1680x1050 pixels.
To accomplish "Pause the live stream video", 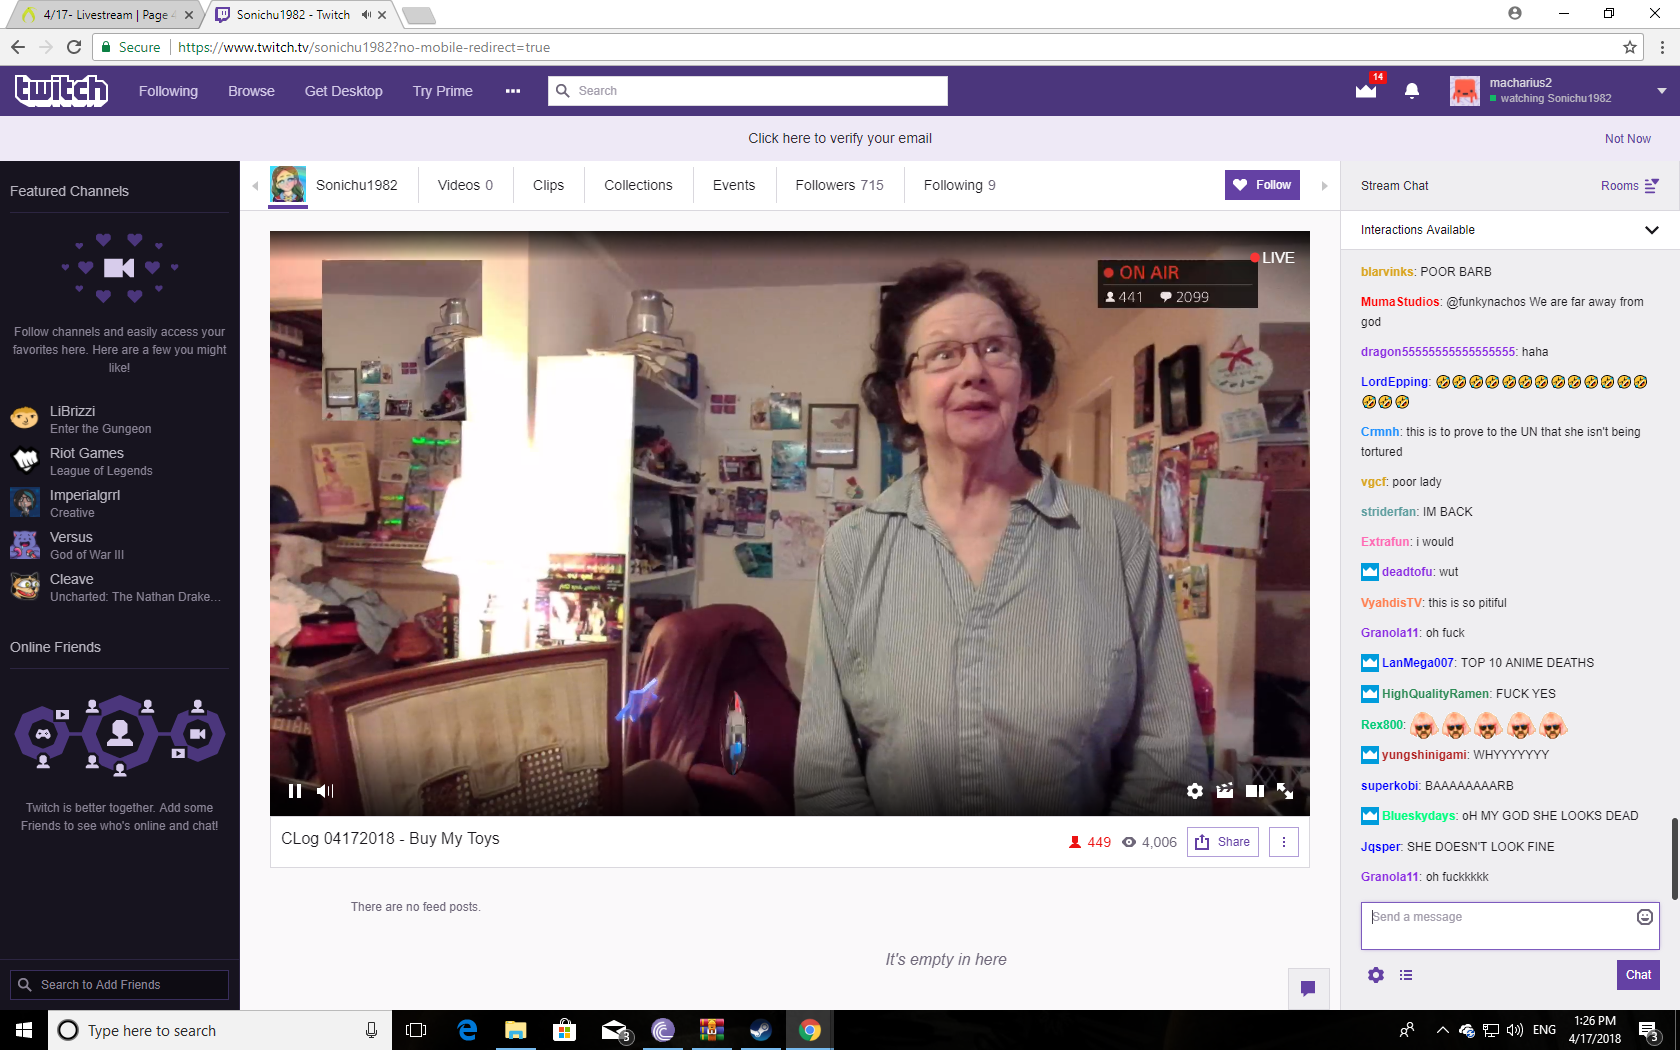I will (295, 791).
